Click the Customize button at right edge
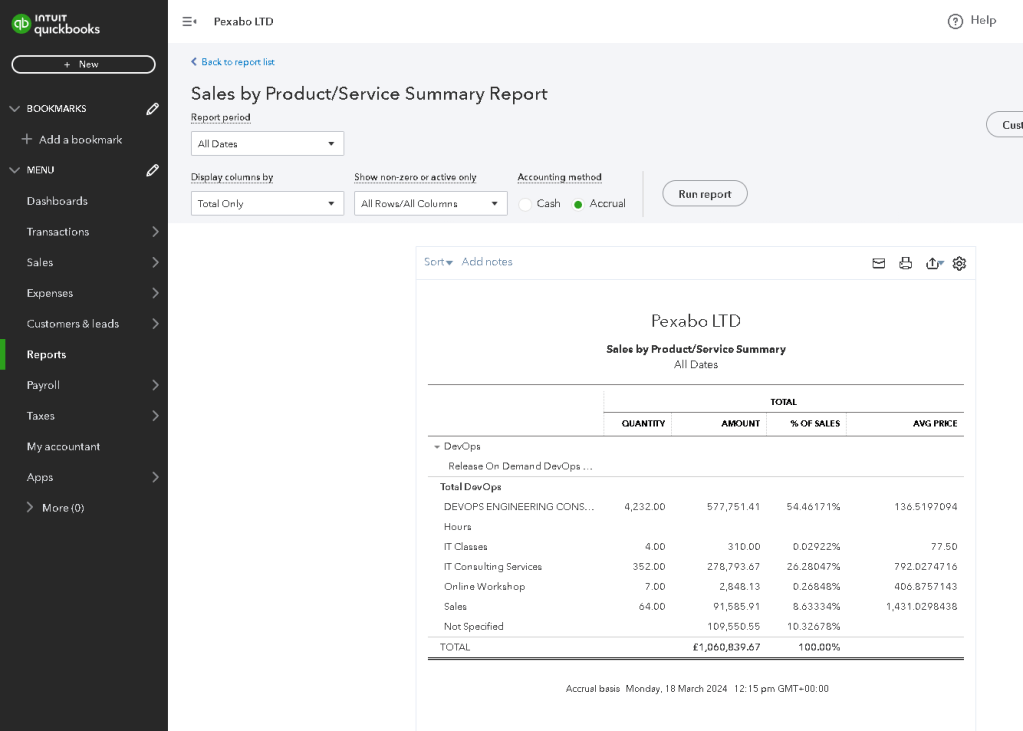This screenshot has width=1023, height=731. (1005, 125)
